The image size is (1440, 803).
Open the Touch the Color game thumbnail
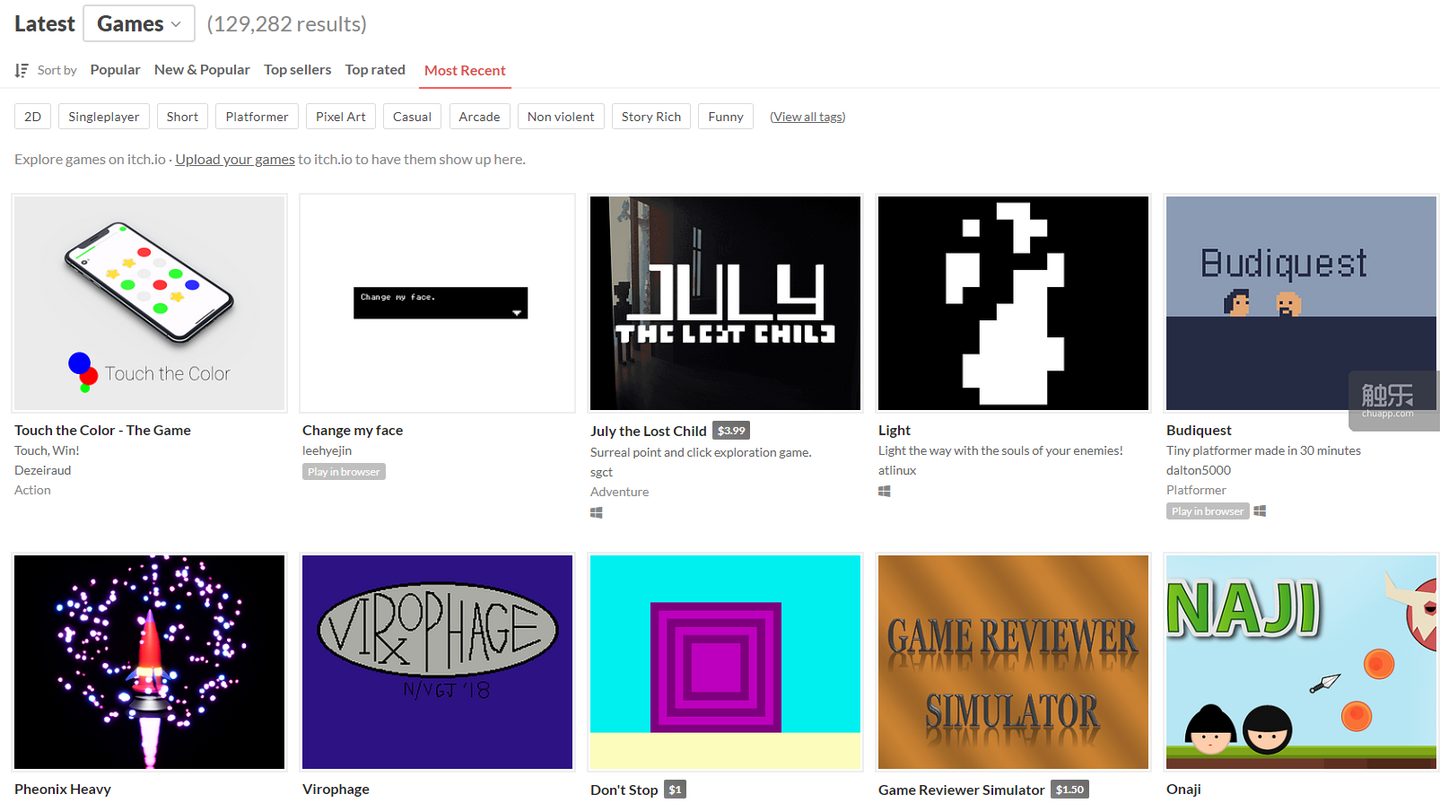tap(148, 303)
